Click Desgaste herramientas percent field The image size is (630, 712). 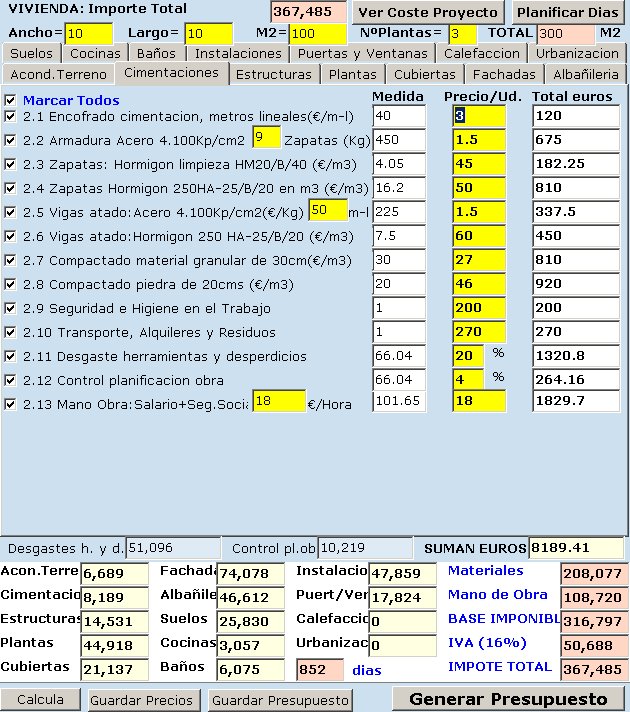pos(468,356)
